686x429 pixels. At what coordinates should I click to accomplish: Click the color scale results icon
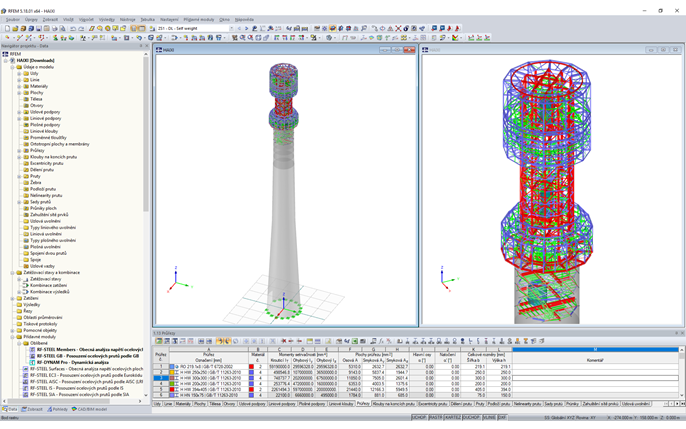[x=455, y=38]
